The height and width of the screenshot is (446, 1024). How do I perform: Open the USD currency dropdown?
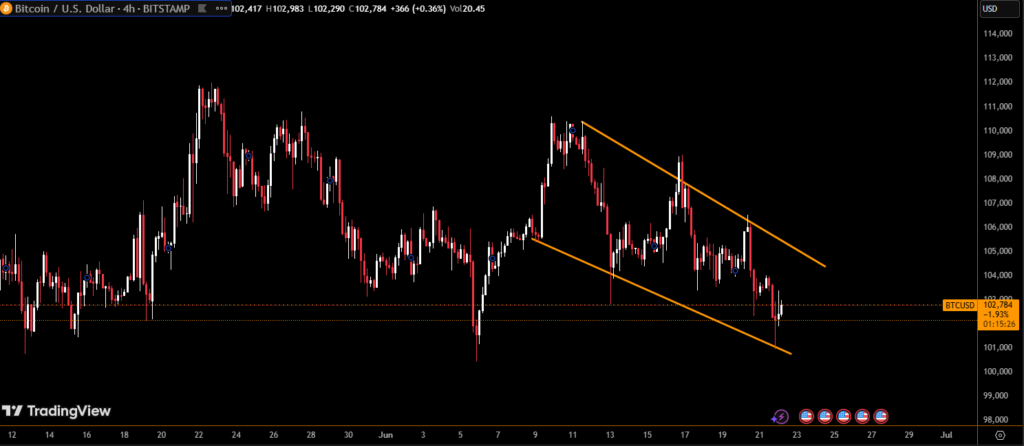990,9
